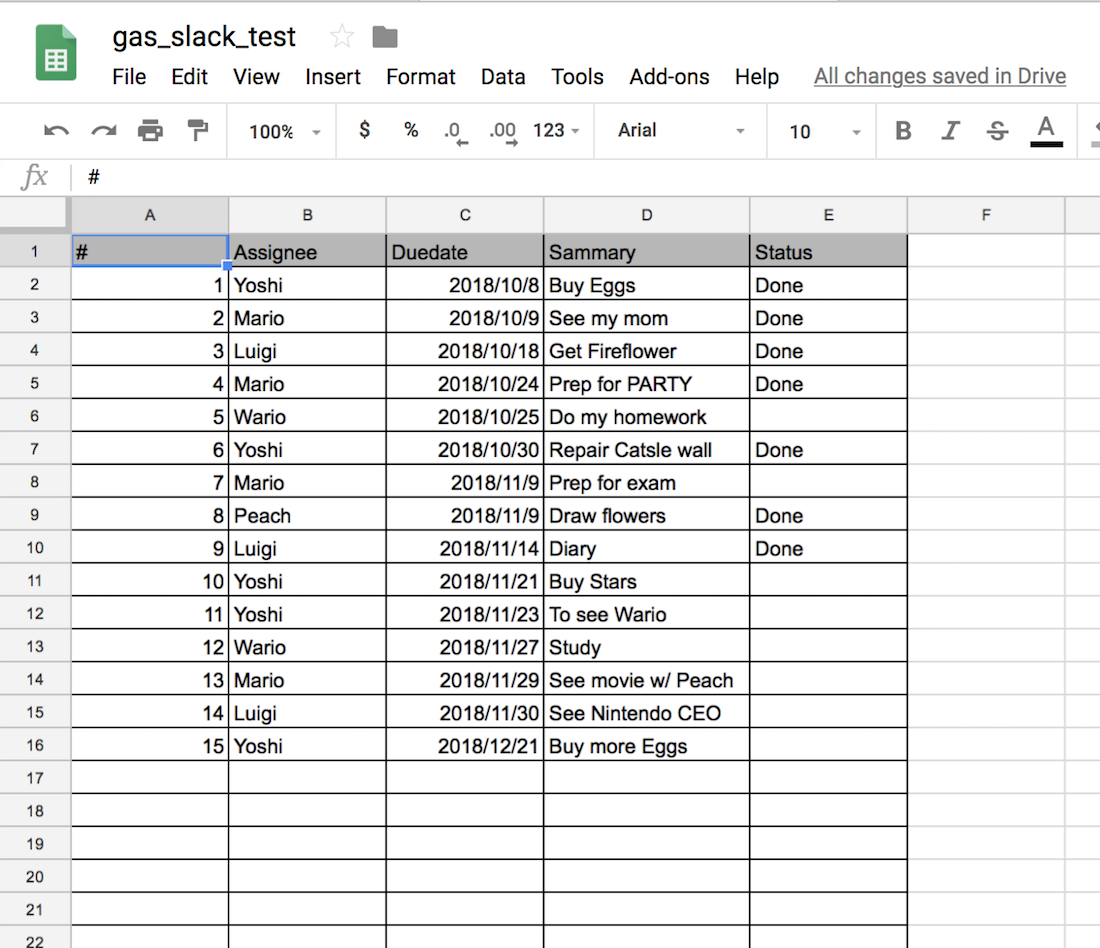Select the Do my homework cell

[x=647, y=416]
